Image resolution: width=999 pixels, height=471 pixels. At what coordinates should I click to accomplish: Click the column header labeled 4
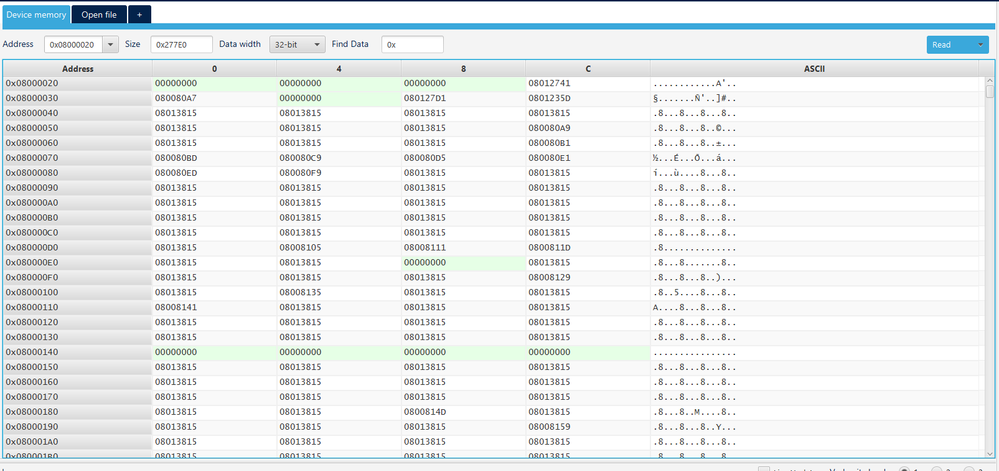[x=339, y=69]
